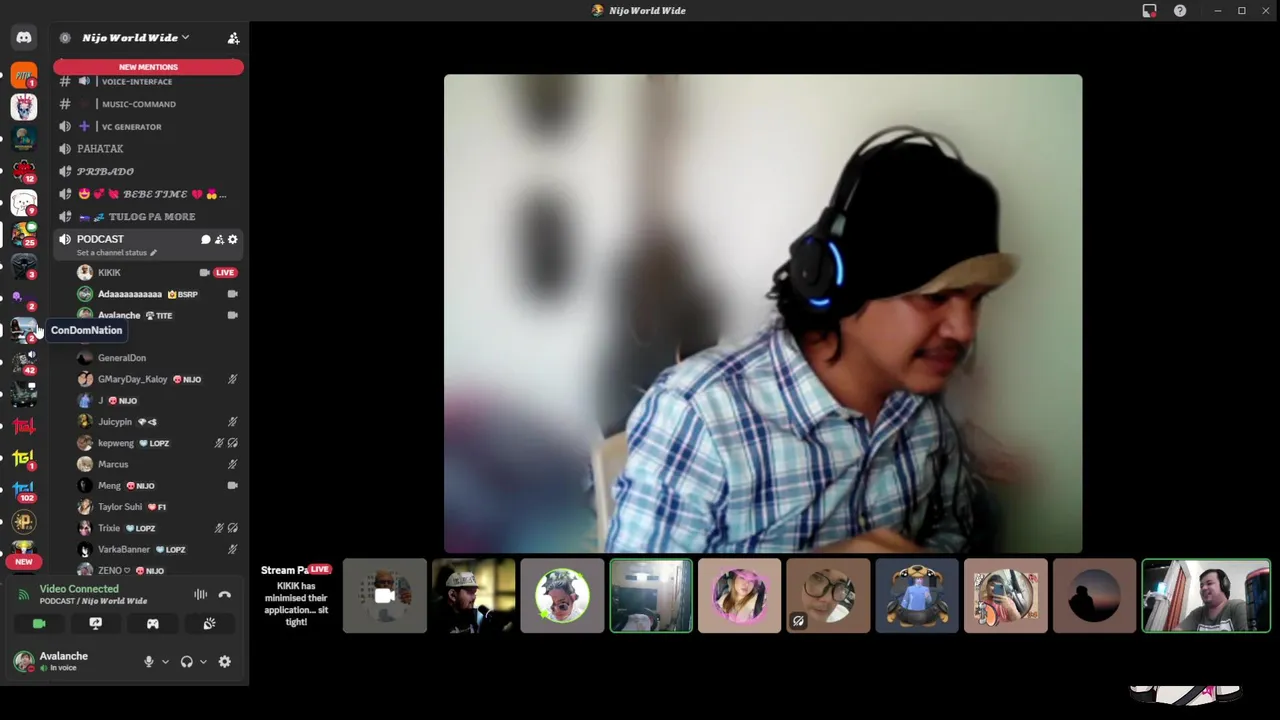Click PODCAST channel invite people icon
Screen dimensions: 1280x720
pyautogui.click(x=219, y=240)
